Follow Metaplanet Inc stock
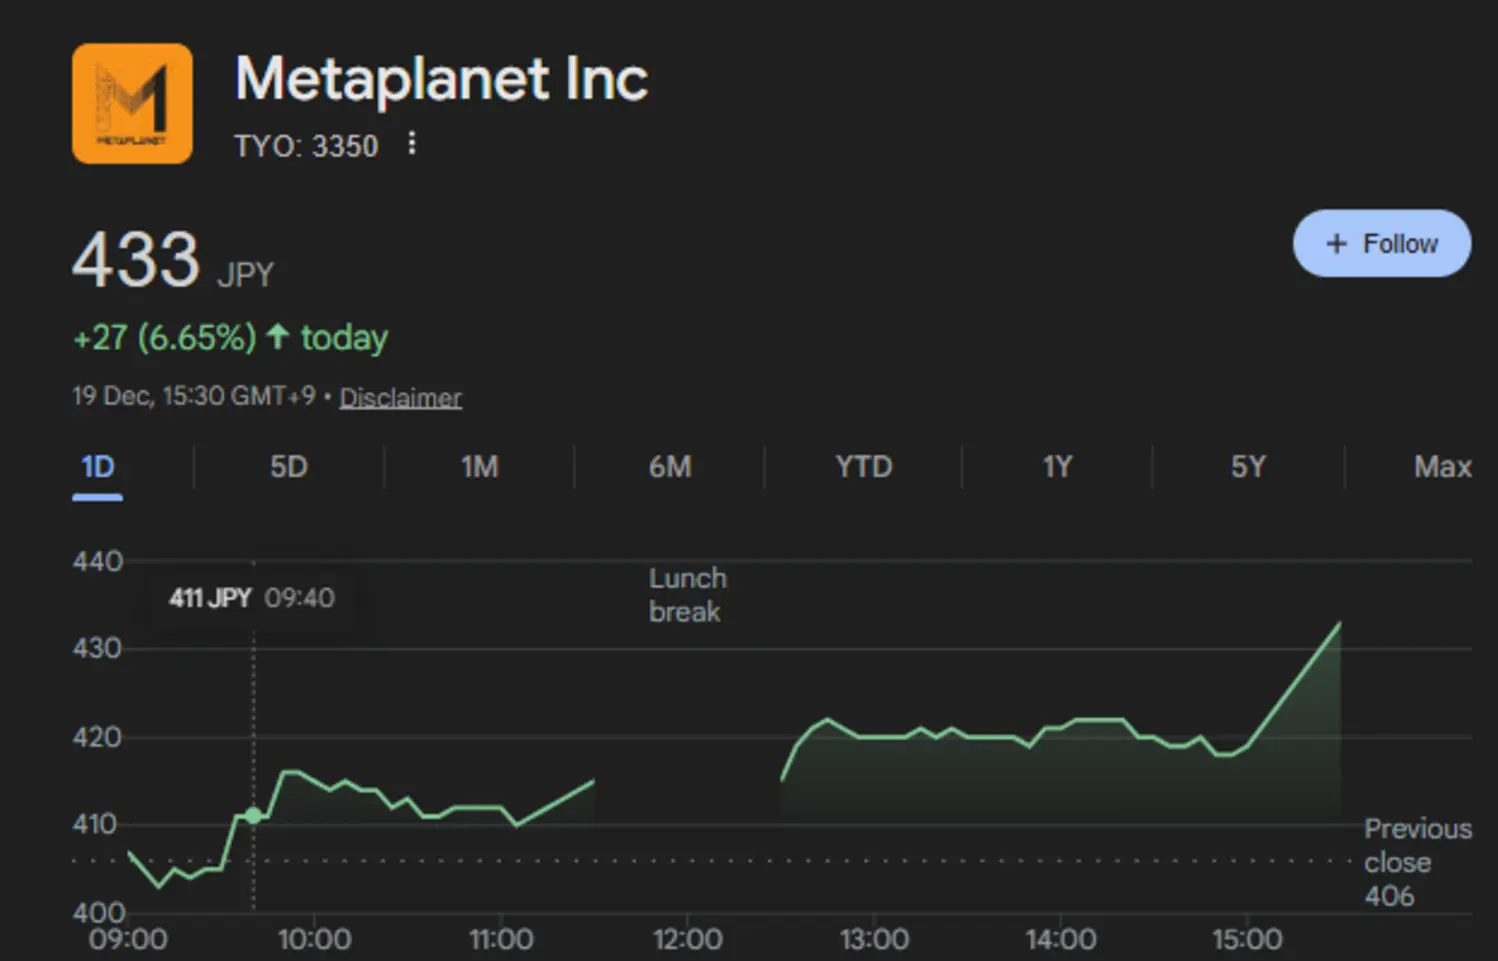 coord(1381,243)
